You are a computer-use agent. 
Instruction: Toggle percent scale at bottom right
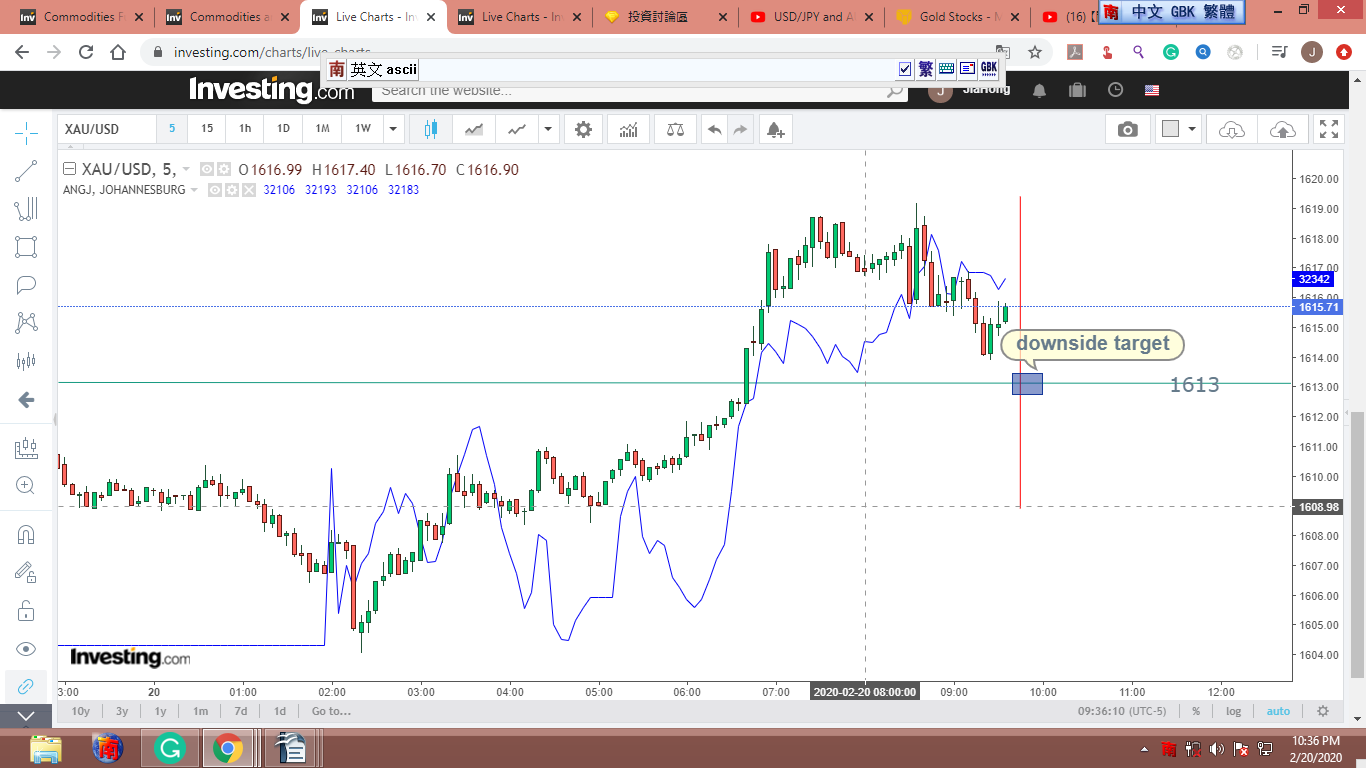(1196, 711)
